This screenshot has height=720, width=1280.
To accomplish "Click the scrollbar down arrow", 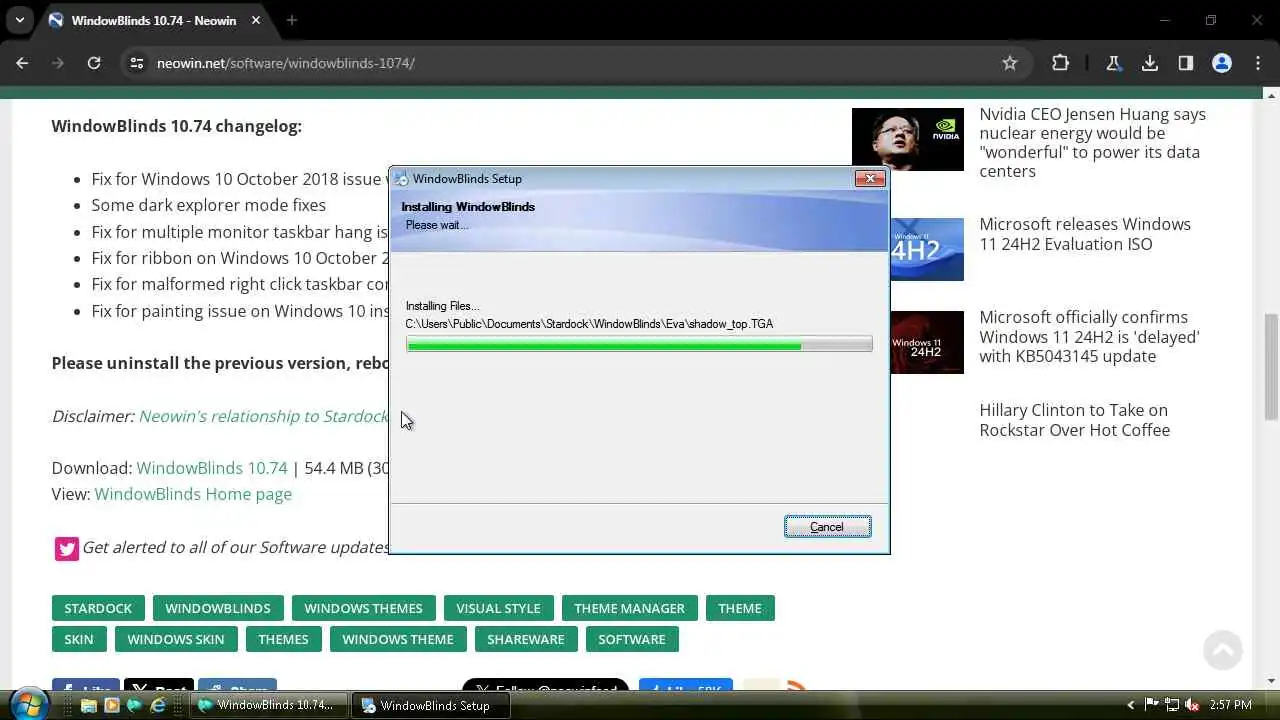I will tap(1271, 681).
